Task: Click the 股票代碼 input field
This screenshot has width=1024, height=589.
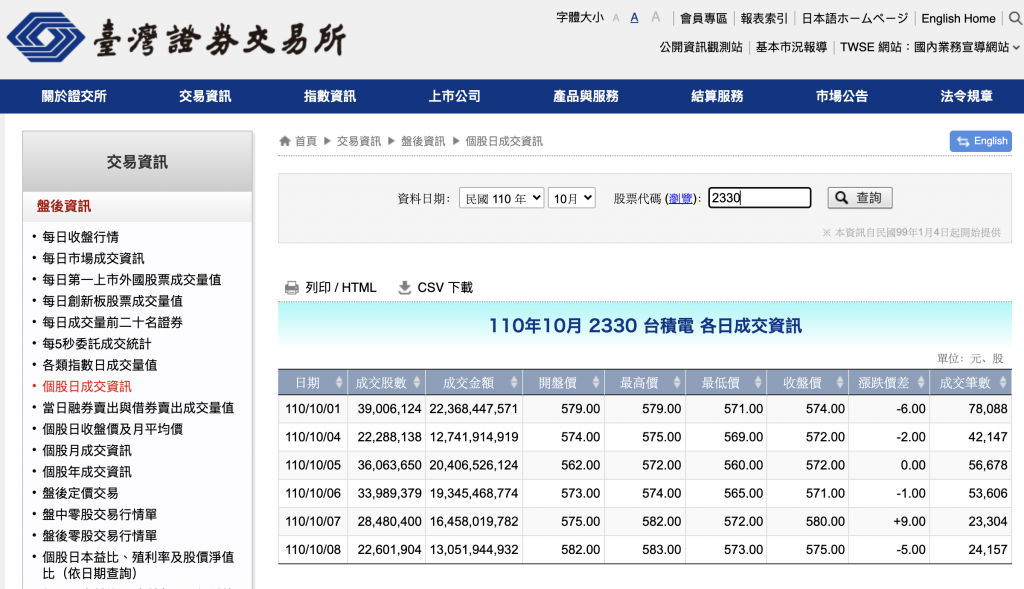Action: click(x=760, y=198)
